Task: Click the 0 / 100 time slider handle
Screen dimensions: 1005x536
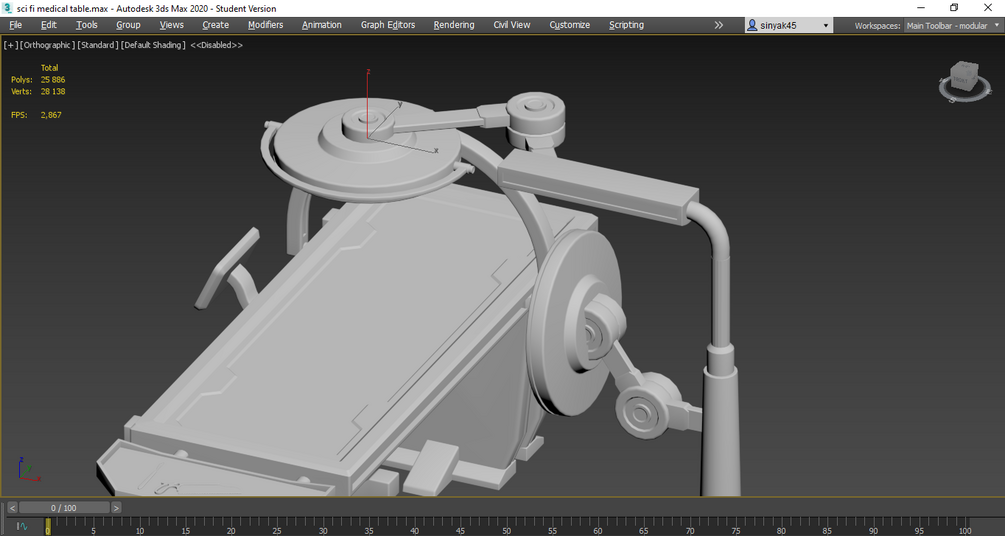Action: (x=64, y=508)
